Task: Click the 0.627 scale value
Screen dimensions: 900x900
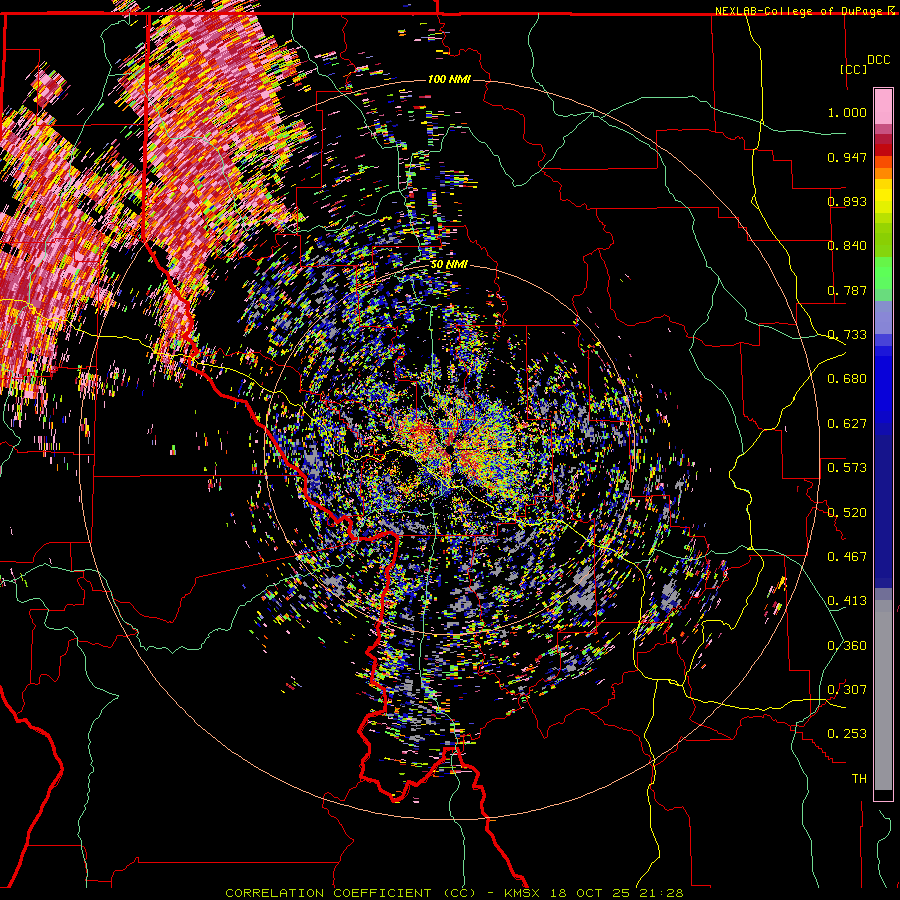Action: 847,424
